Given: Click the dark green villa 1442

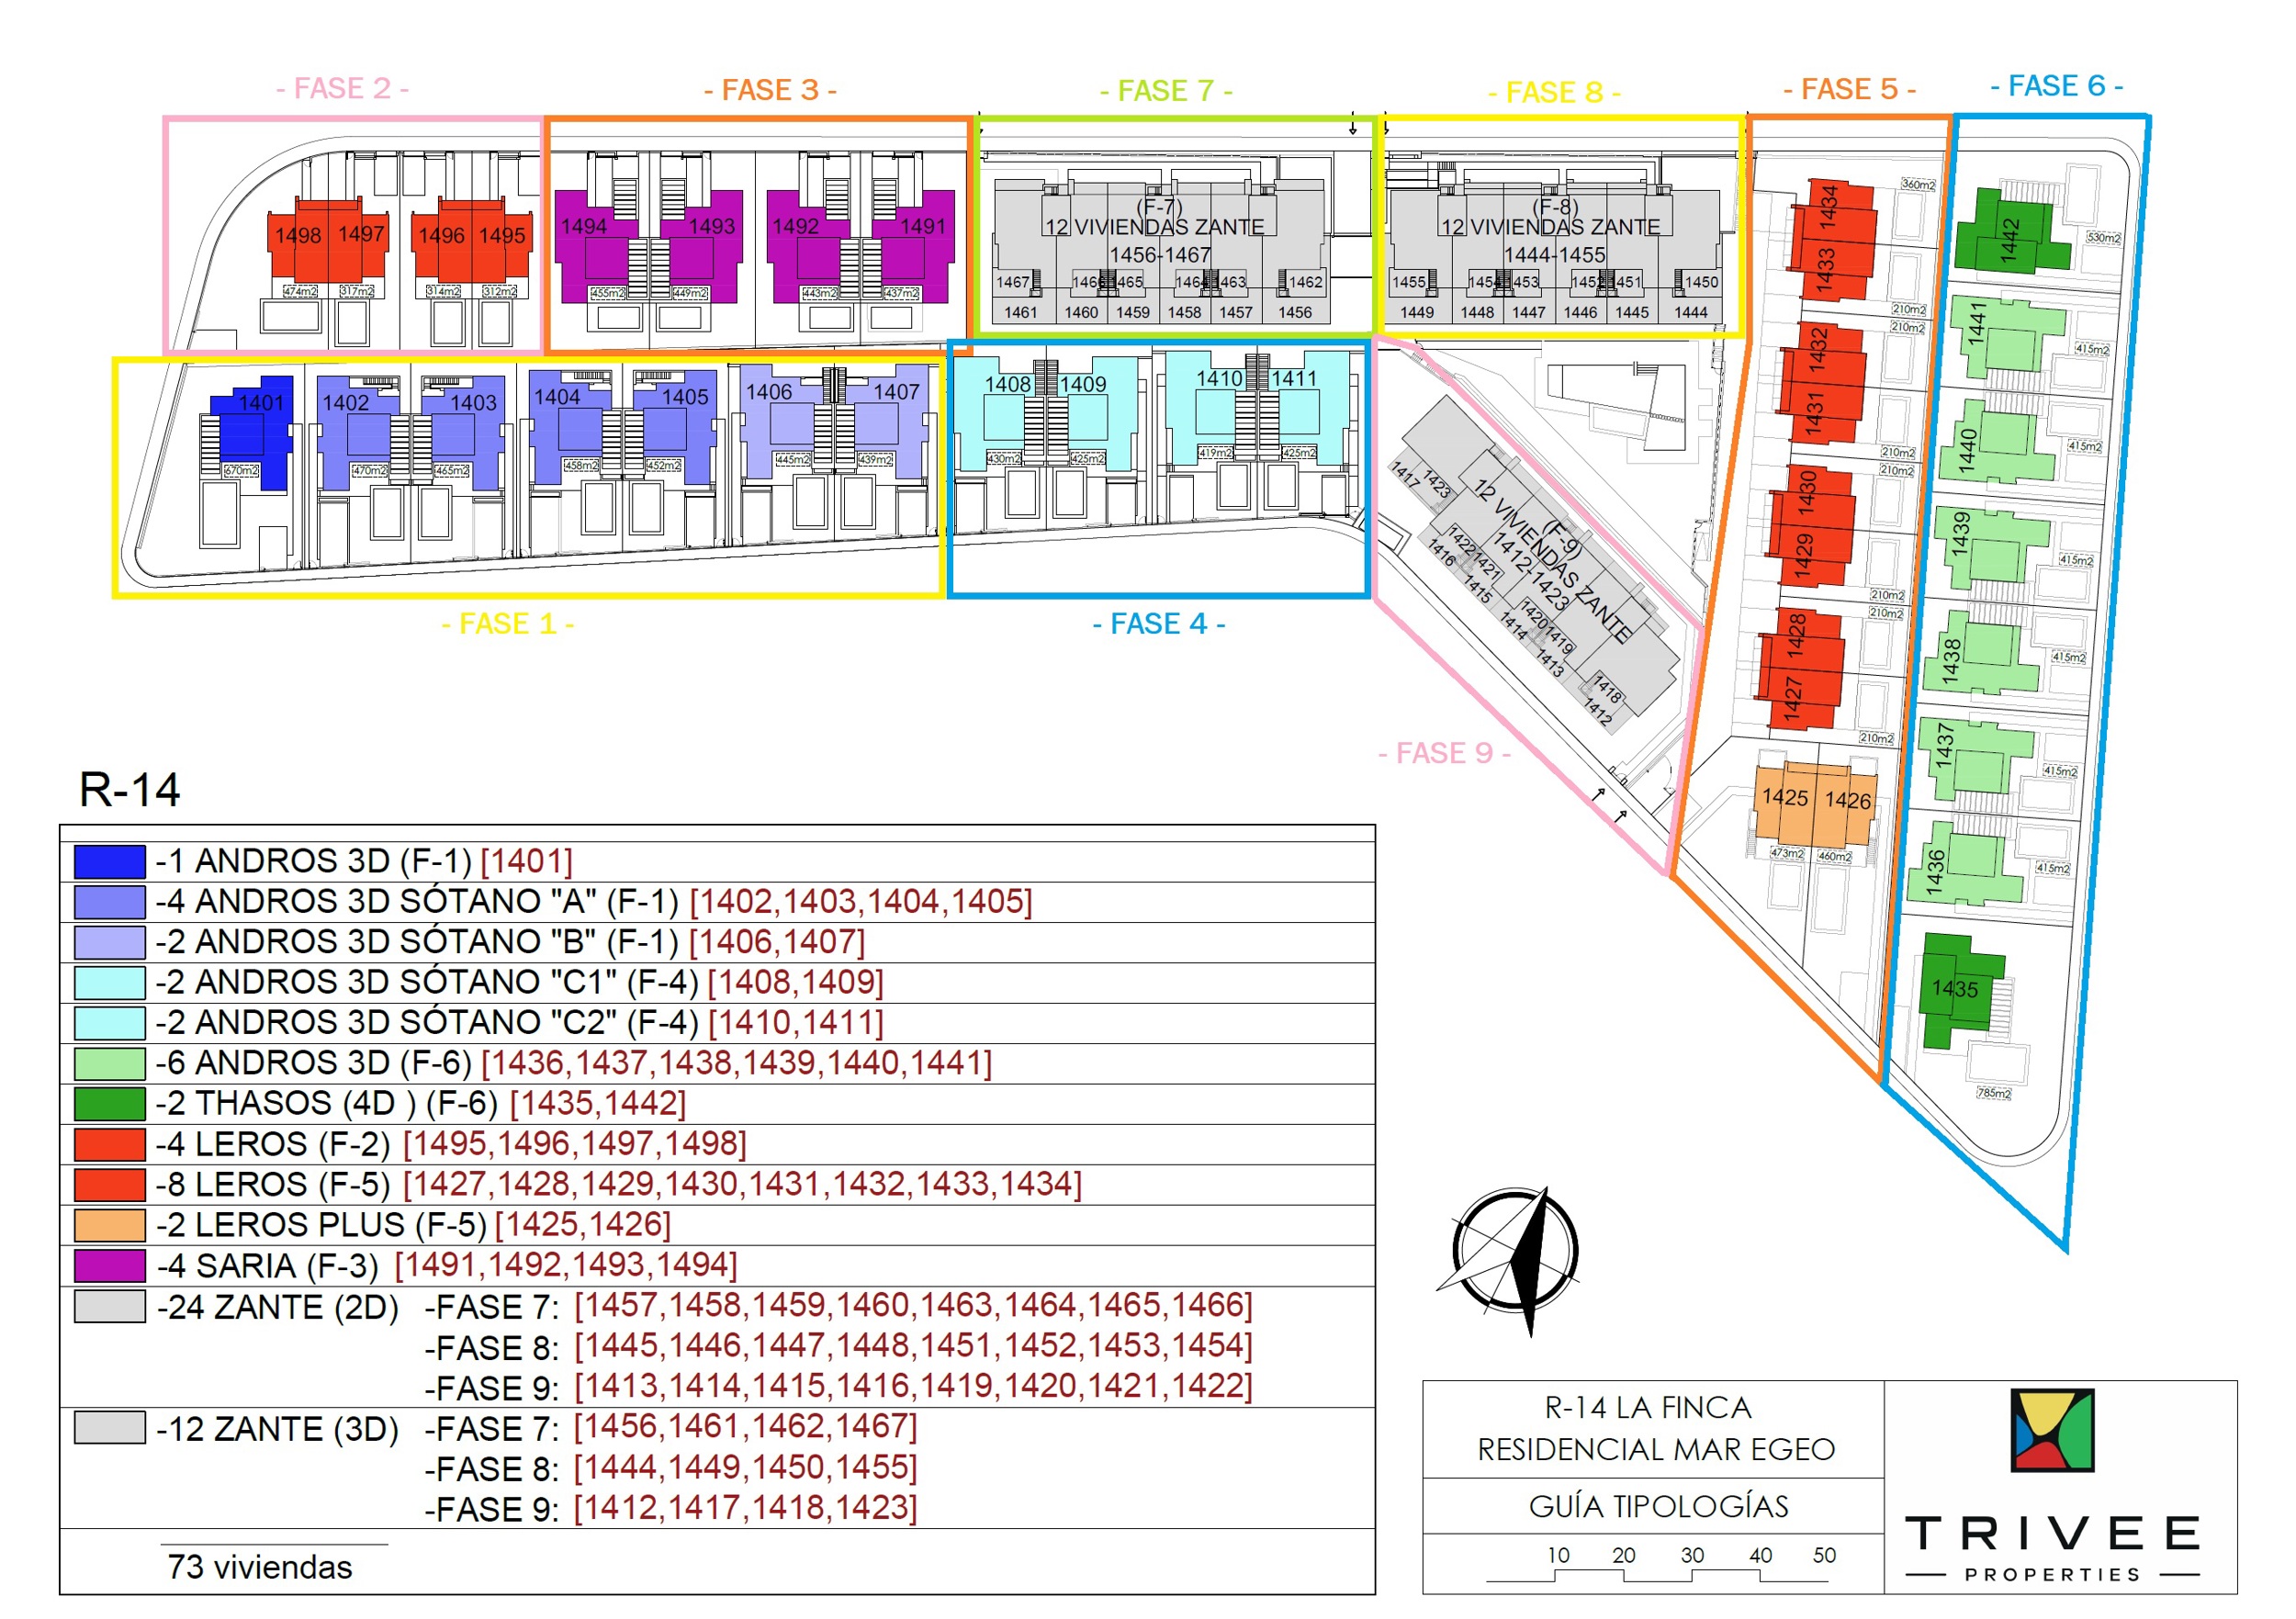Looking at the screenshot, I should [x=2010, y=235].
